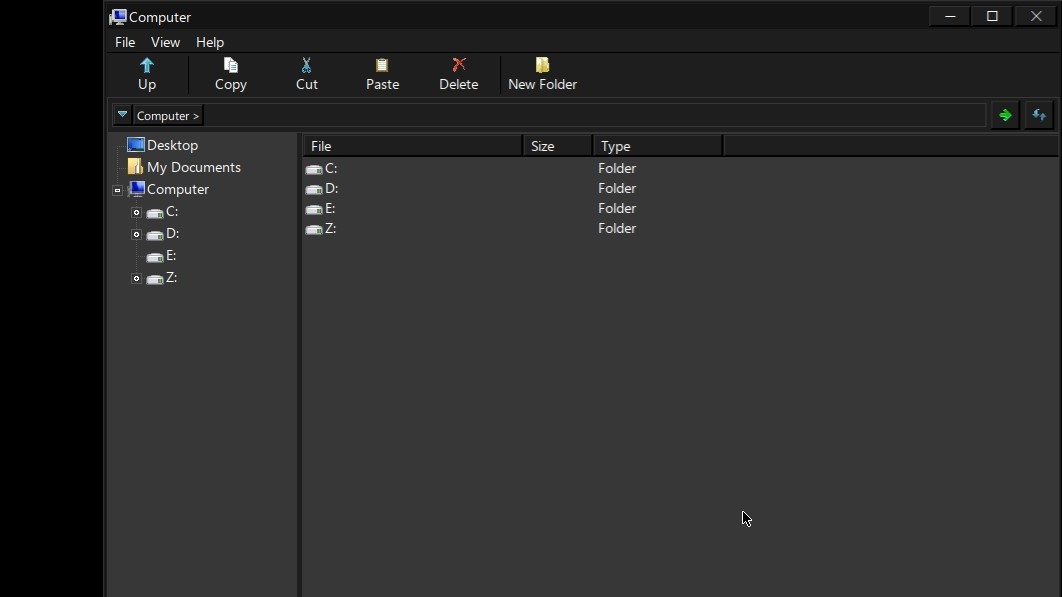Expand the C: drive tree node
This screenshot has height=597, width=1062.
tap(137, 212)
